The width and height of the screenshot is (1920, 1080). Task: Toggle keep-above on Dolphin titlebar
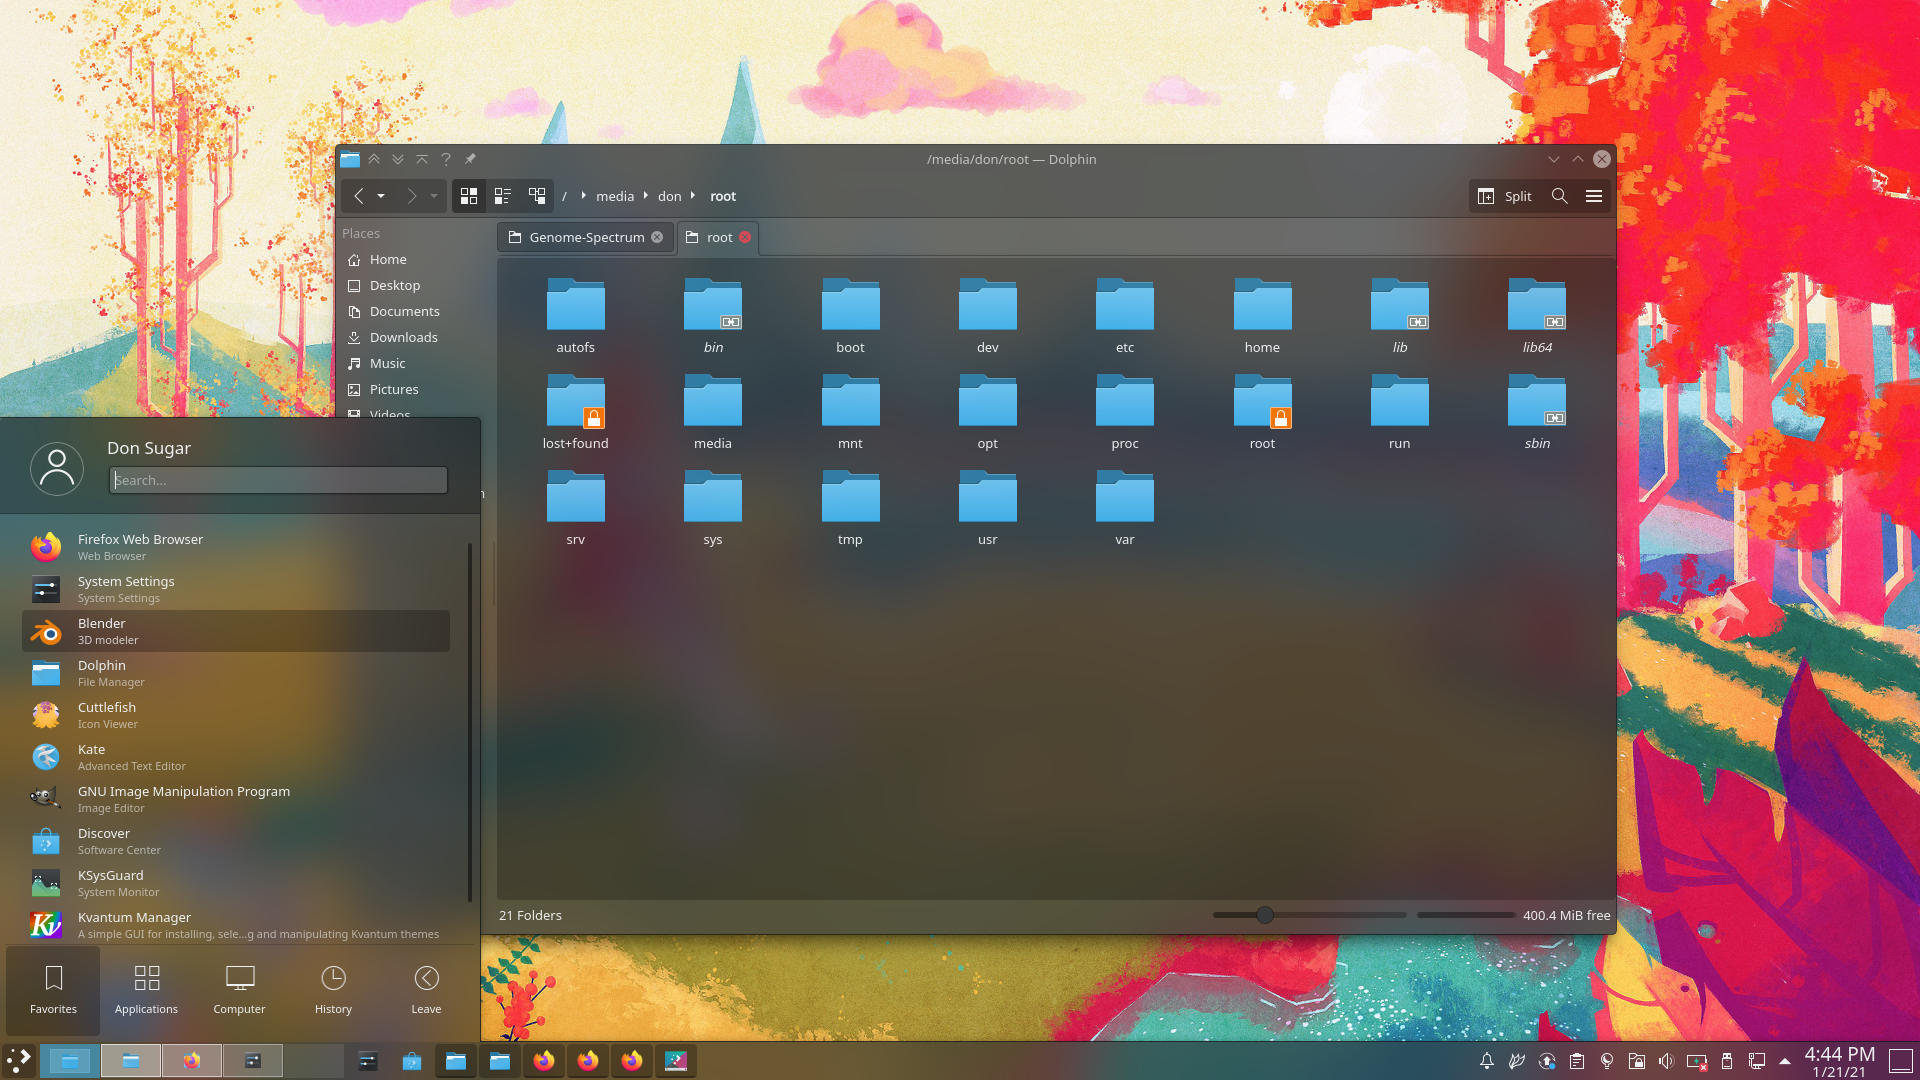[x=374, y=159]
